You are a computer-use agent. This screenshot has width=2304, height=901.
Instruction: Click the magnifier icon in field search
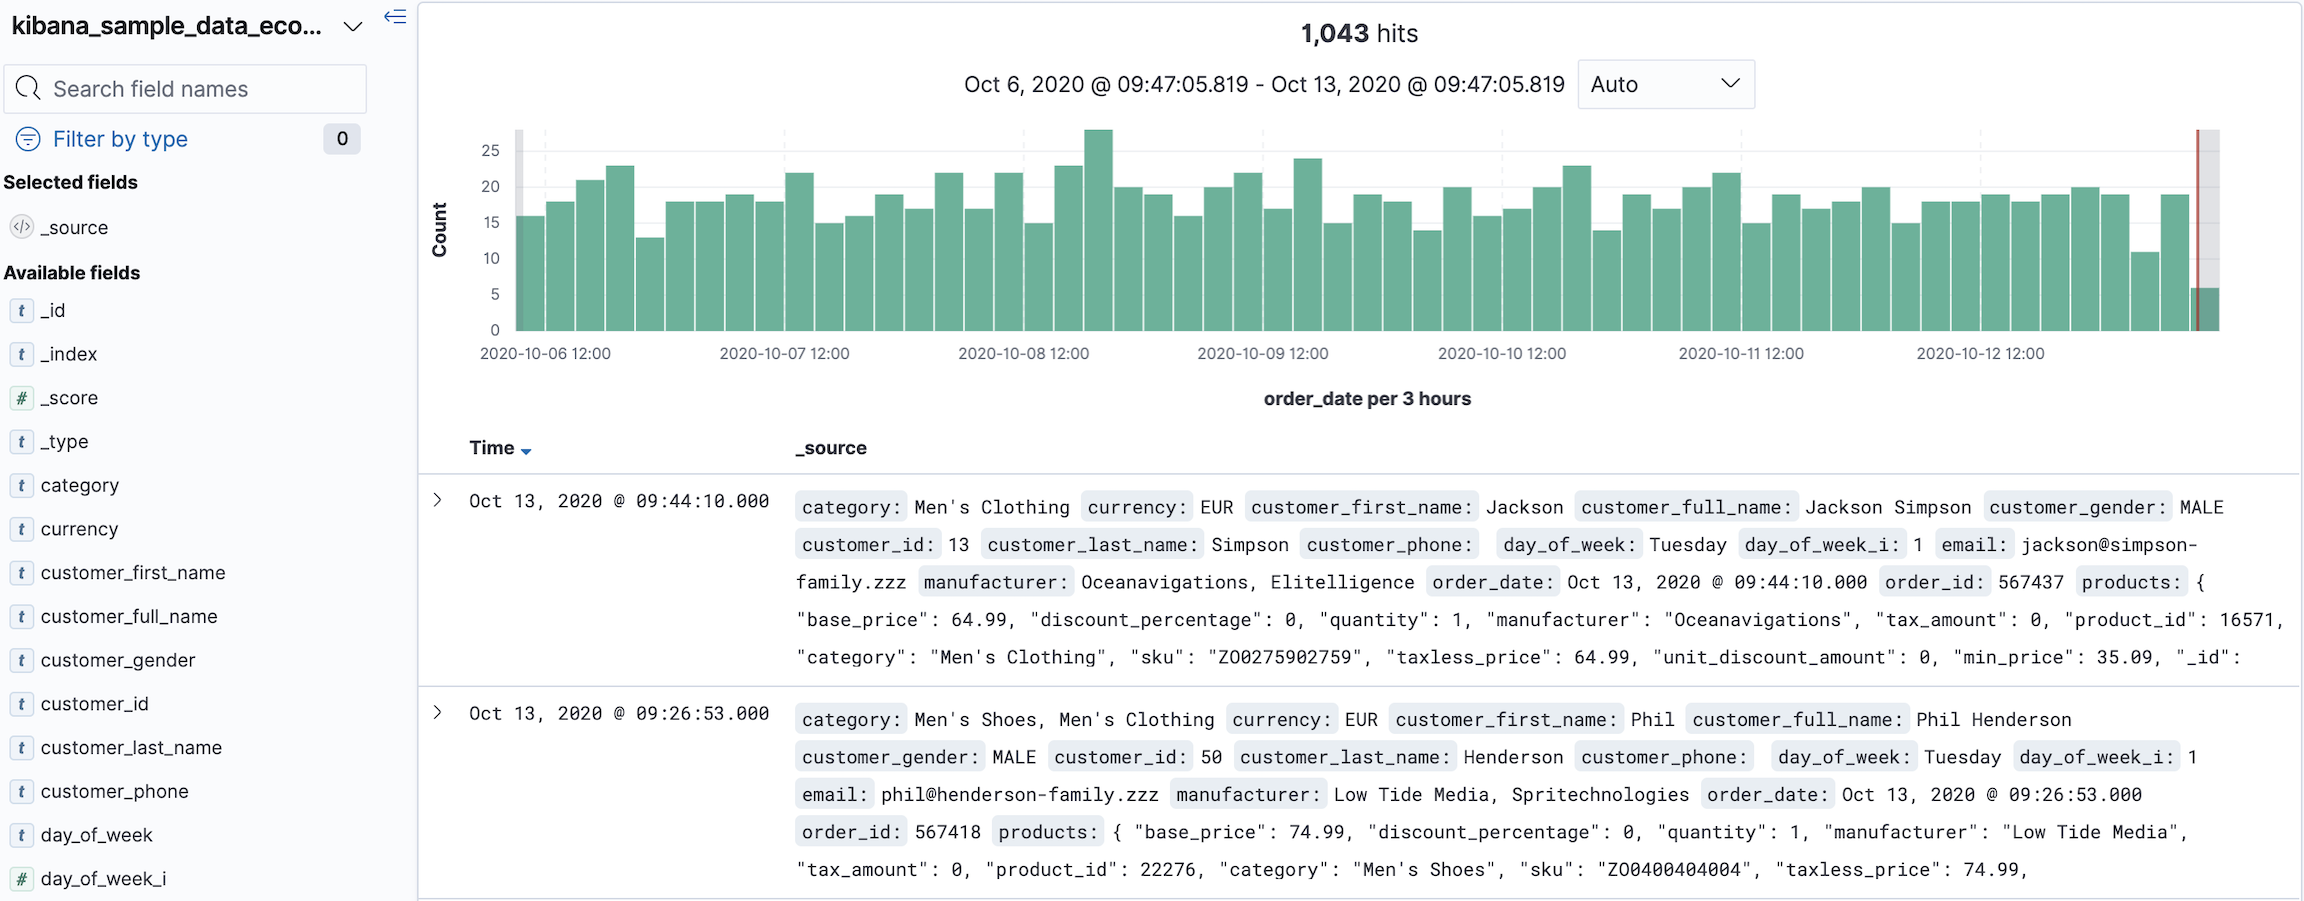tap(28, 89)
